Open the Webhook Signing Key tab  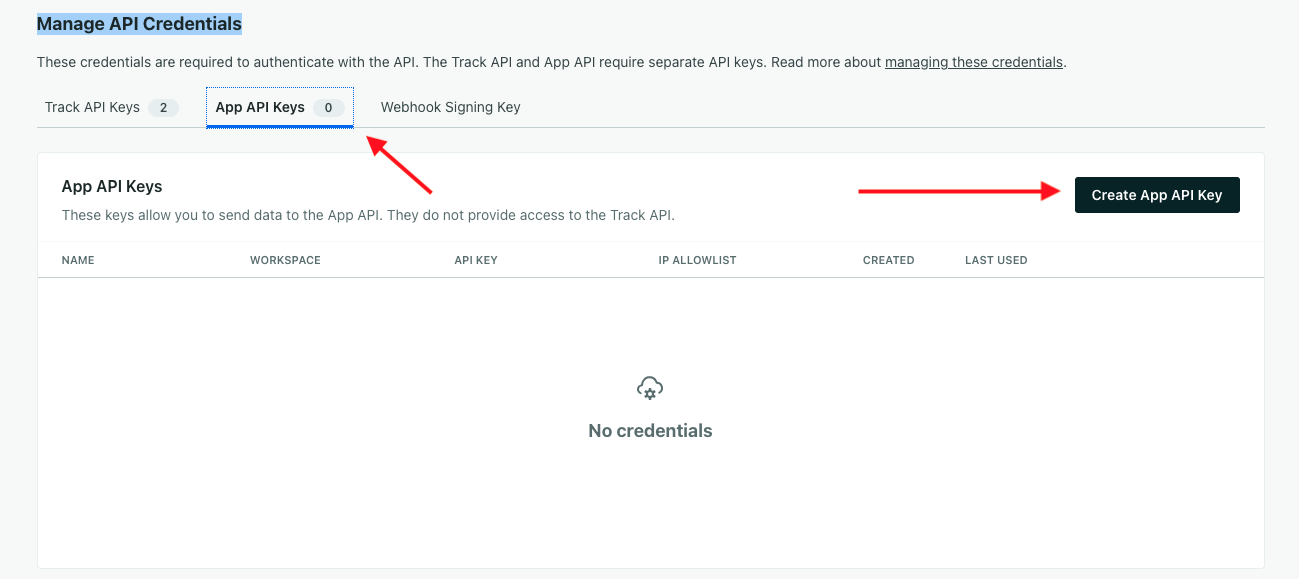coord(450,107)
